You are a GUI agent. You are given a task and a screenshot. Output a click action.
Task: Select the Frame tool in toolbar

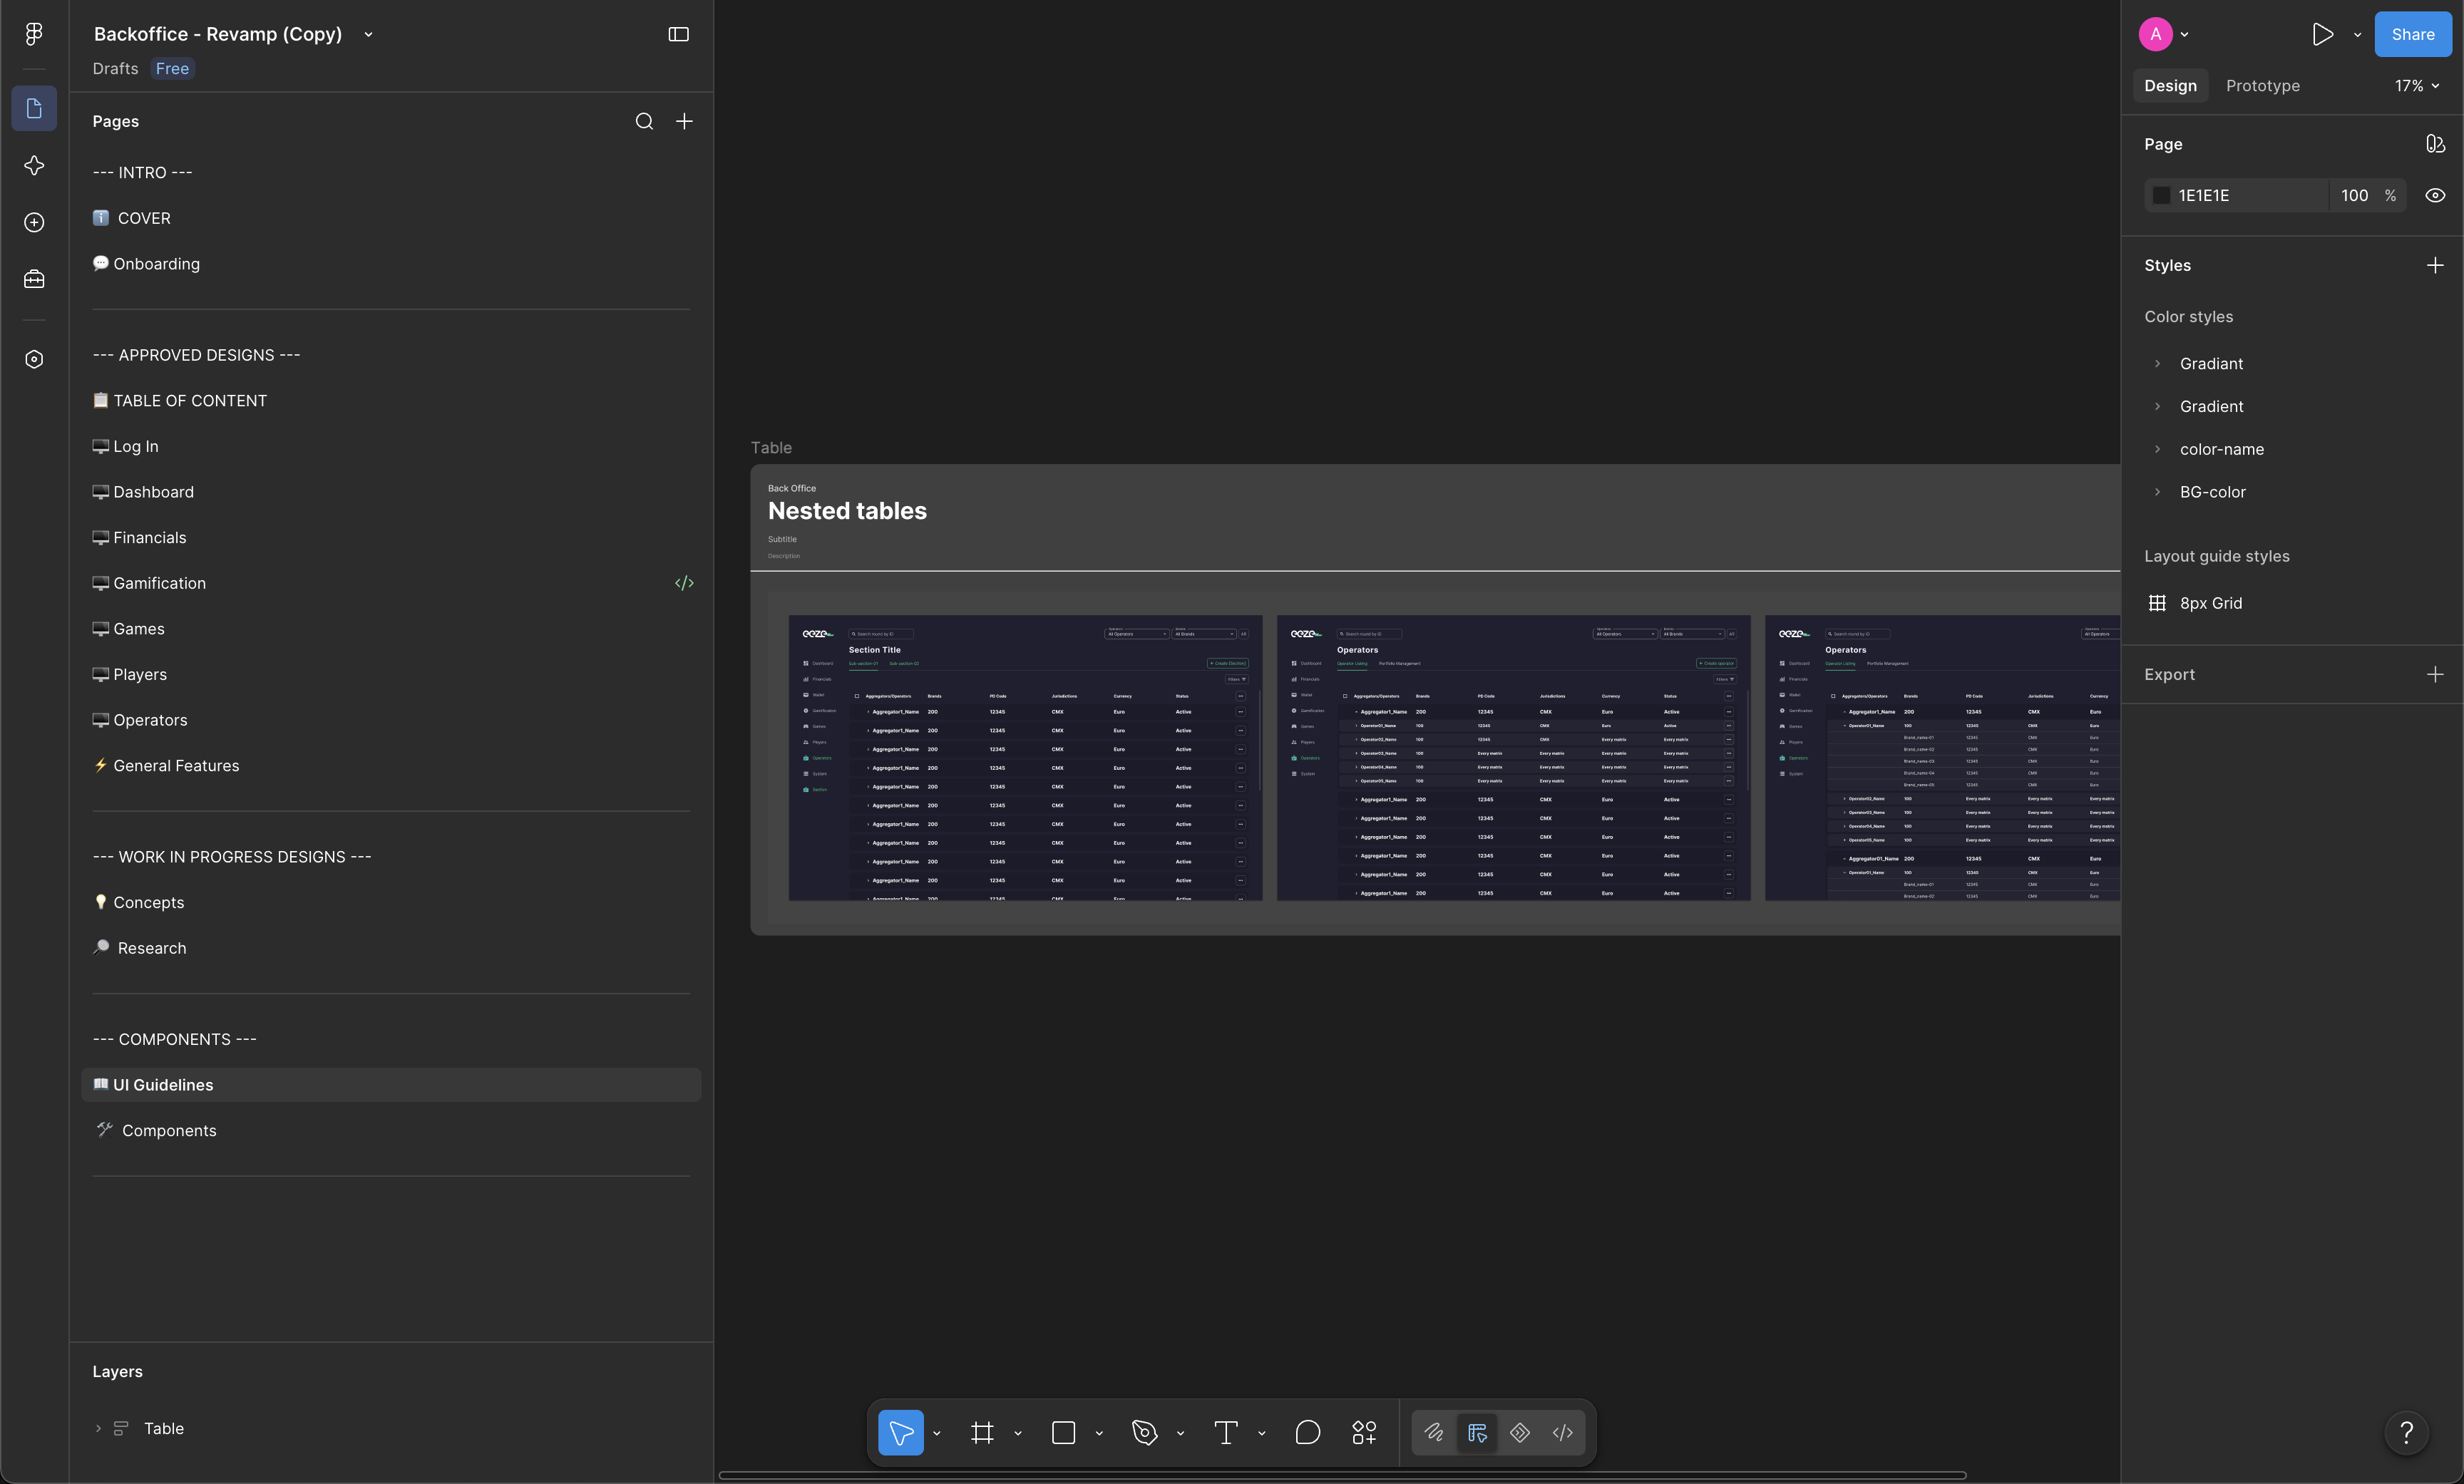[x=982, y=1432]
